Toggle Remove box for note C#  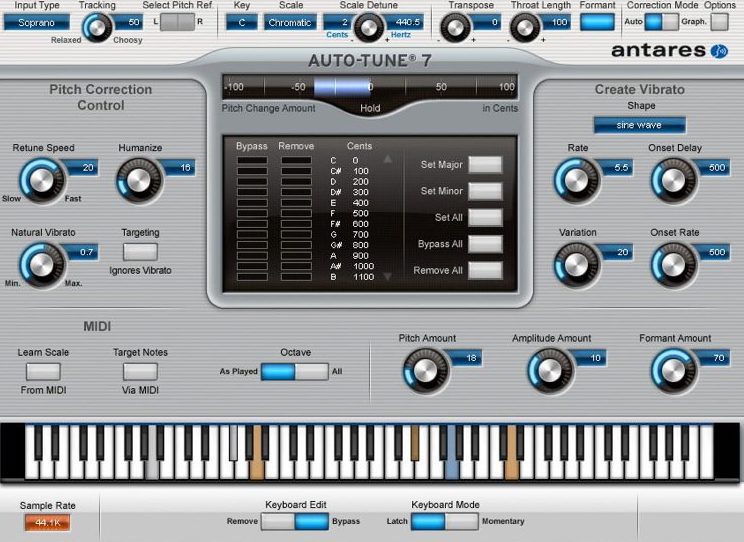point(296,171)
